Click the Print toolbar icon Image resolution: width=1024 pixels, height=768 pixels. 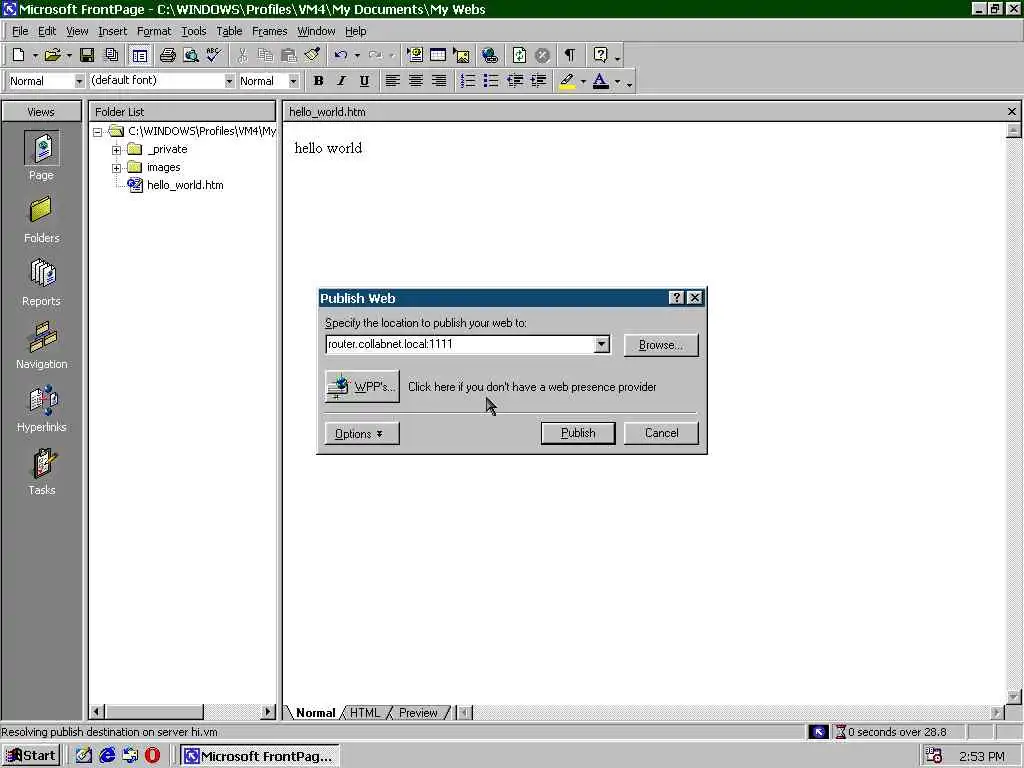coord(168,56)
